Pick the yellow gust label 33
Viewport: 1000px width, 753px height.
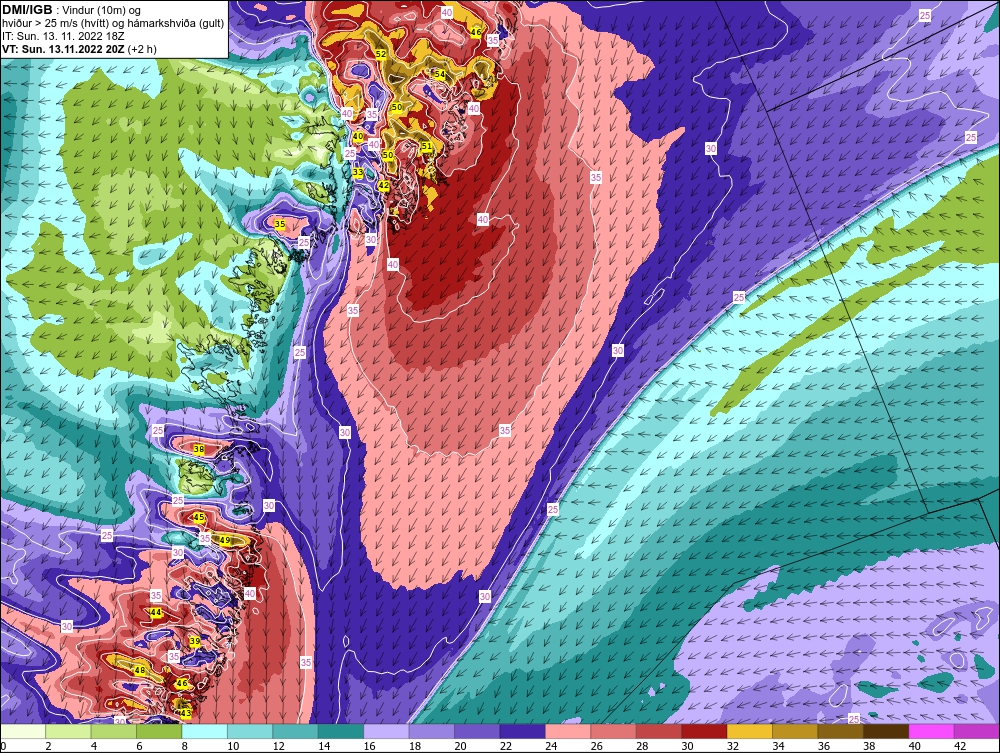(358, 173)
